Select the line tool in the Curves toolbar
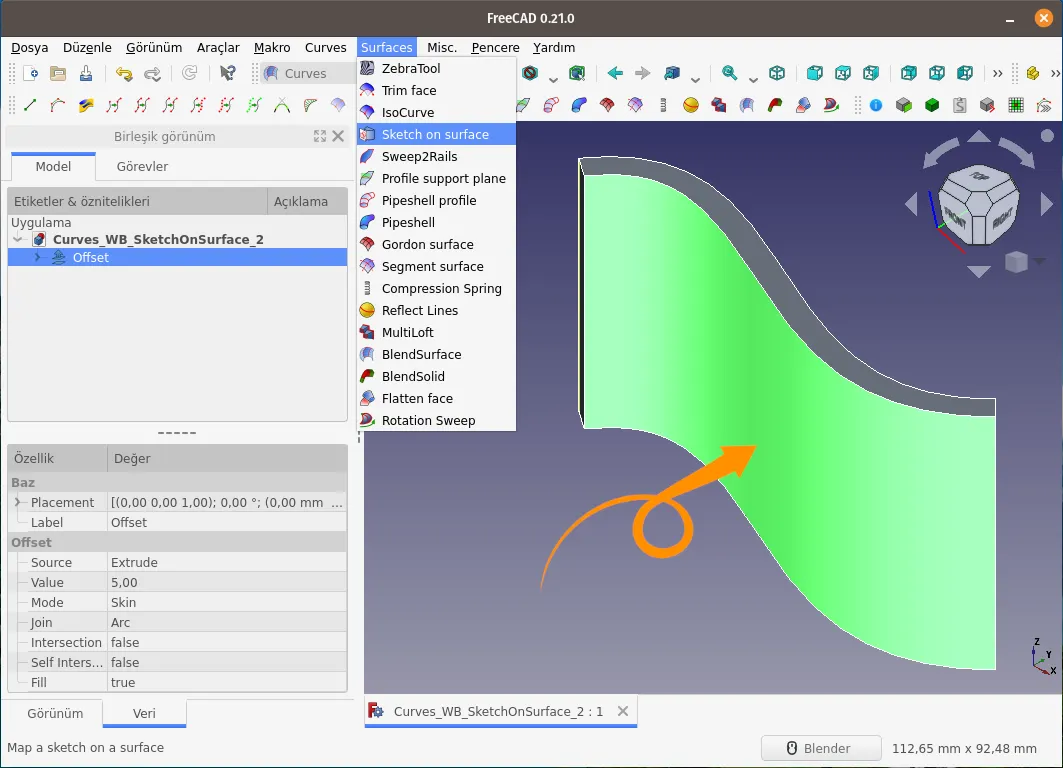This screenshot has height=768, width=1063. (30, 105)
